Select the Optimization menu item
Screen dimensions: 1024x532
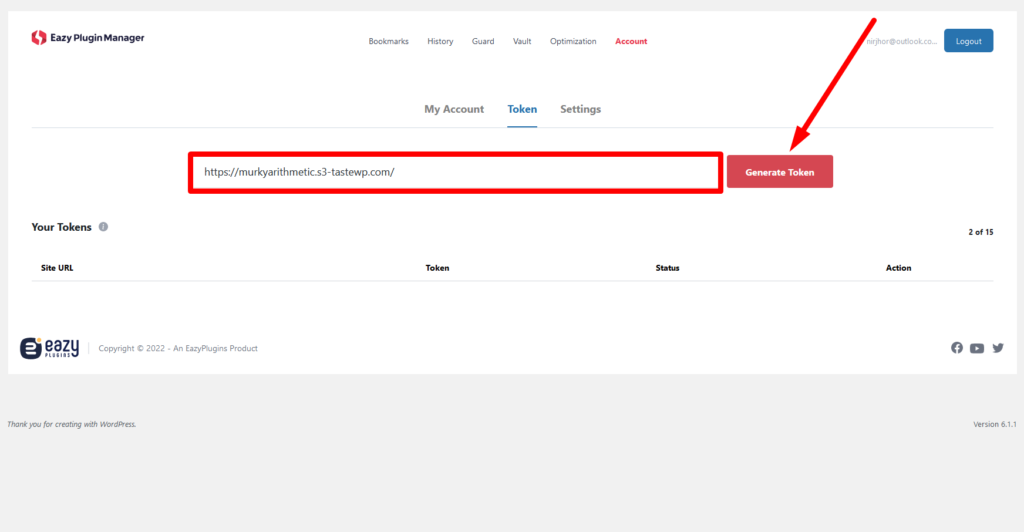[x=573, y=41]
